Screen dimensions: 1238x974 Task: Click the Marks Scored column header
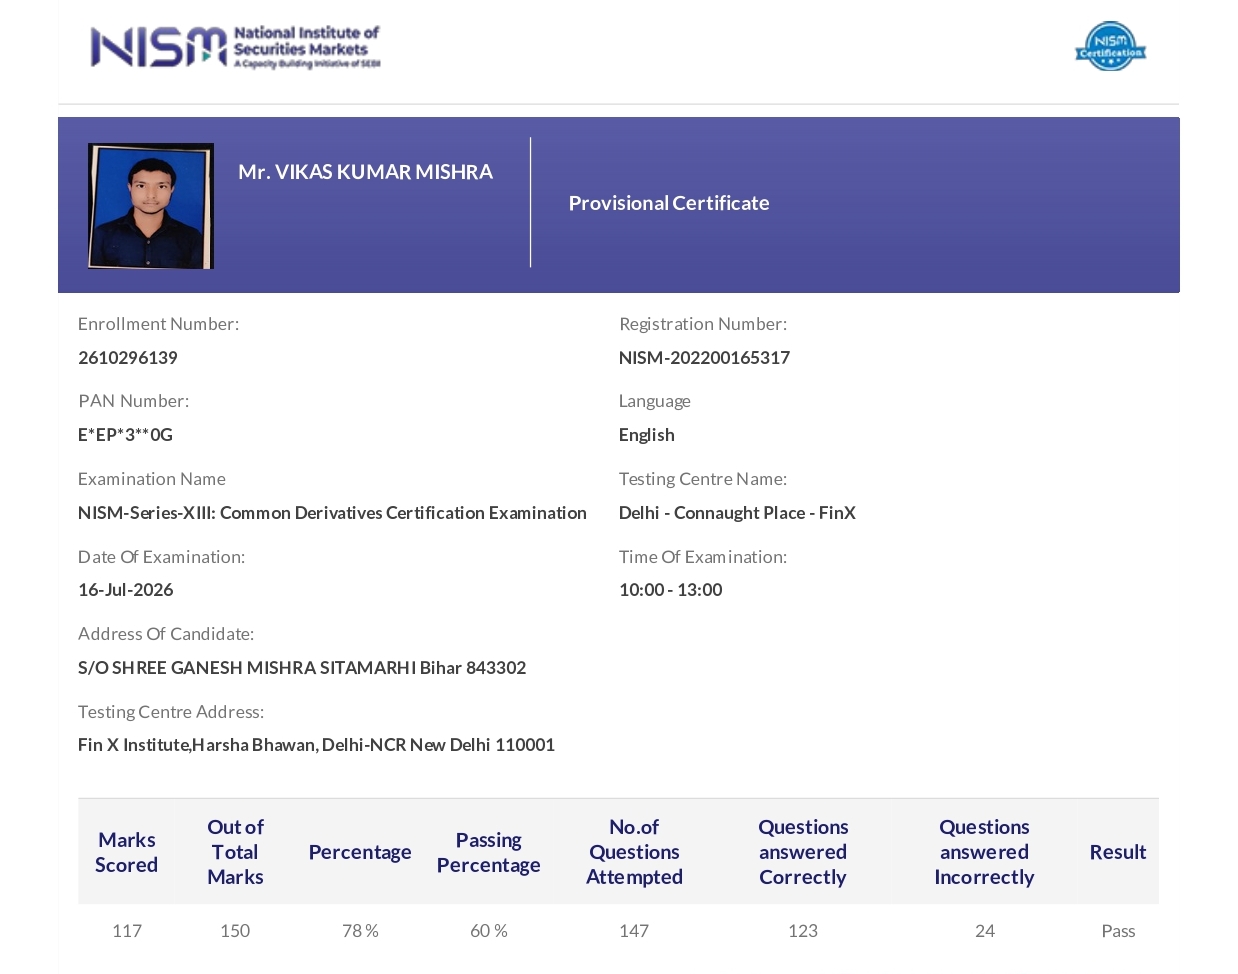(127, 852)
